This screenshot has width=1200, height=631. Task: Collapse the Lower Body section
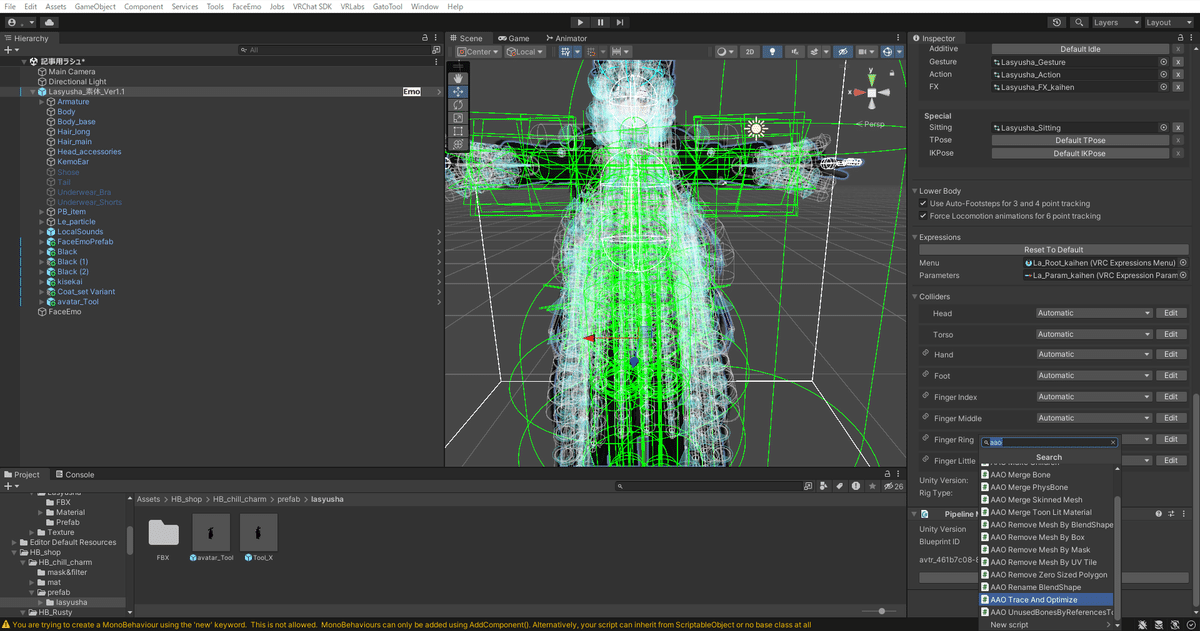coord(916,191)
